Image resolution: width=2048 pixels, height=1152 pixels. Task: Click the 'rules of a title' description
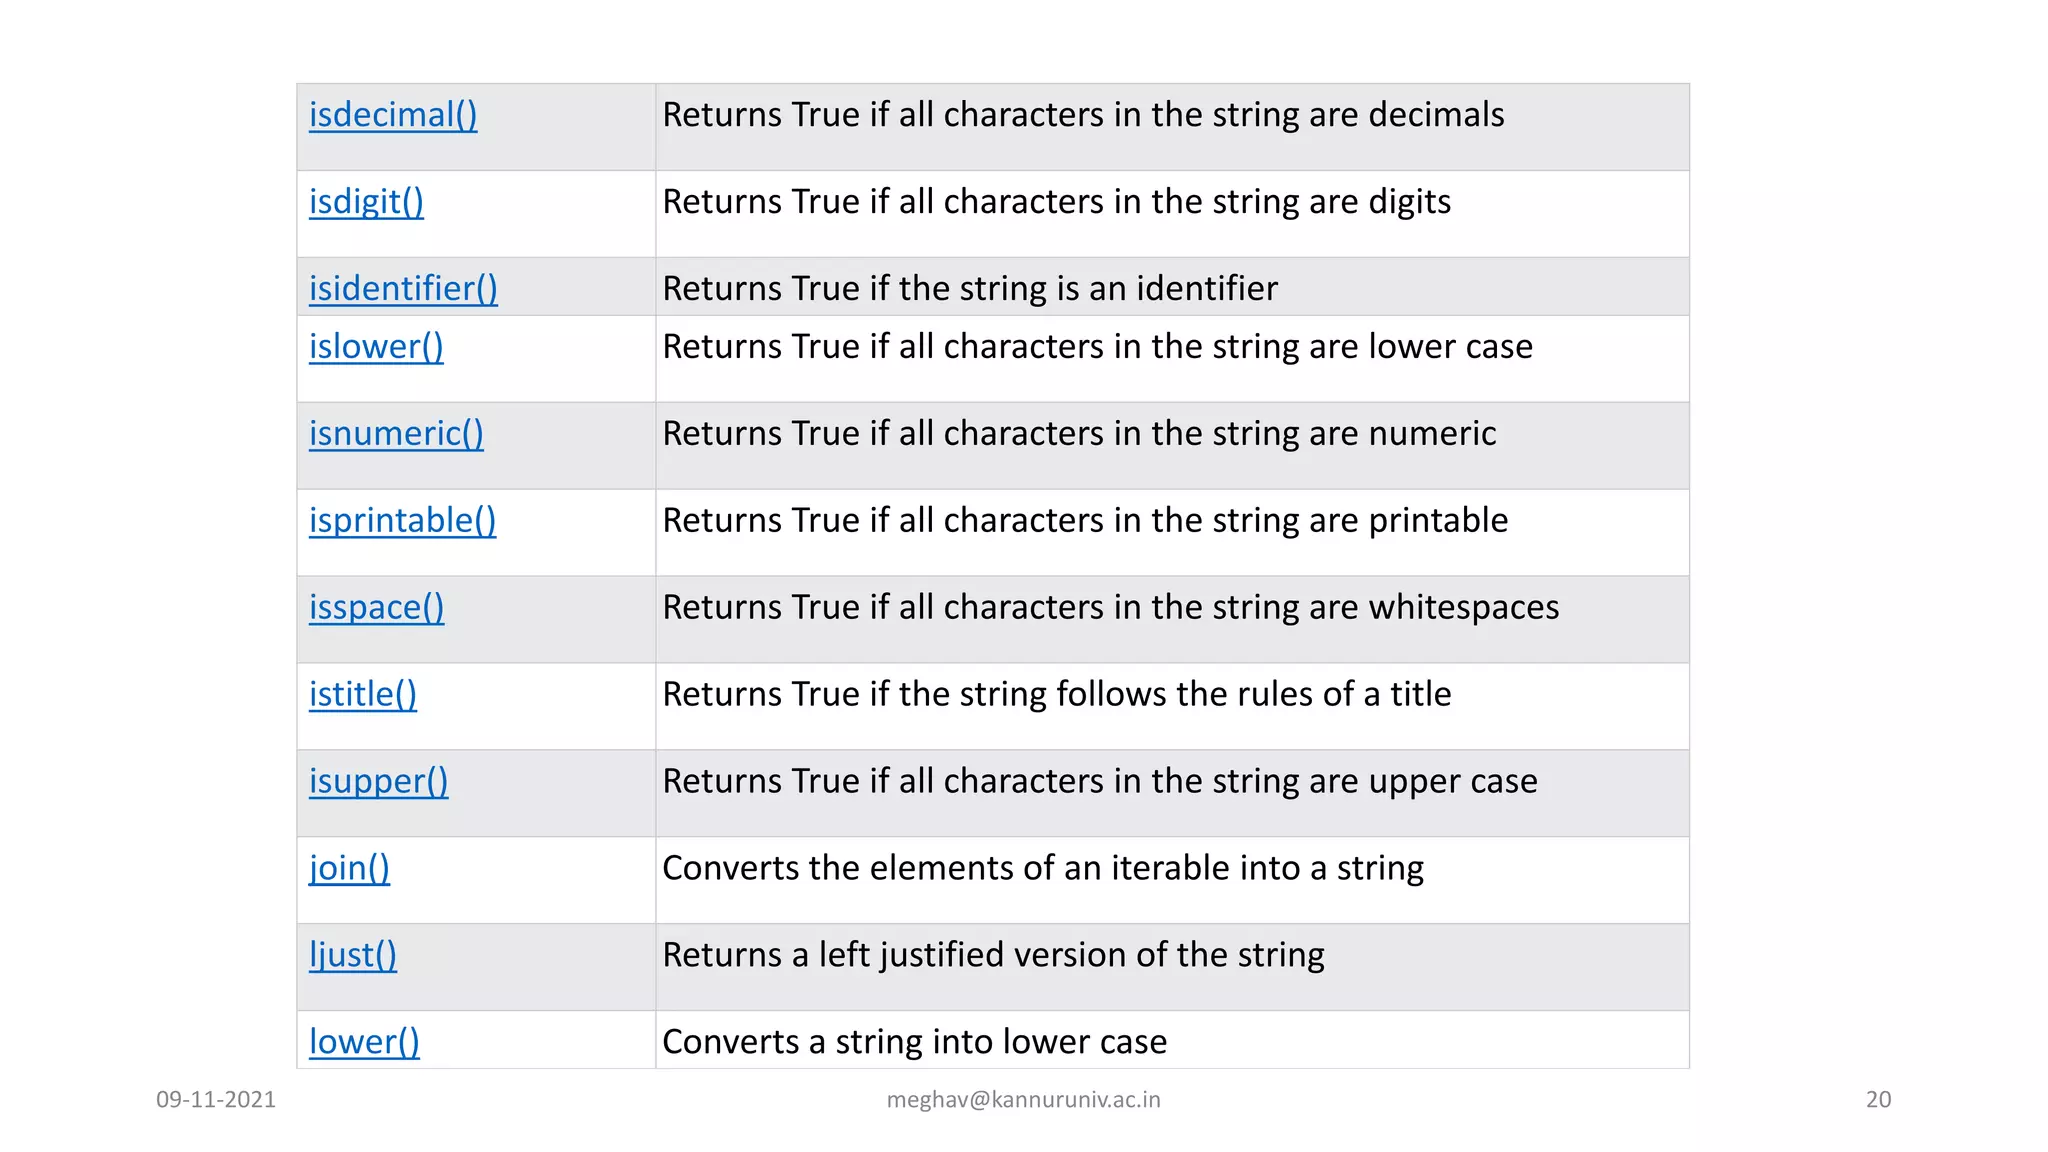pyautogui.click(x=1056, y=695)
